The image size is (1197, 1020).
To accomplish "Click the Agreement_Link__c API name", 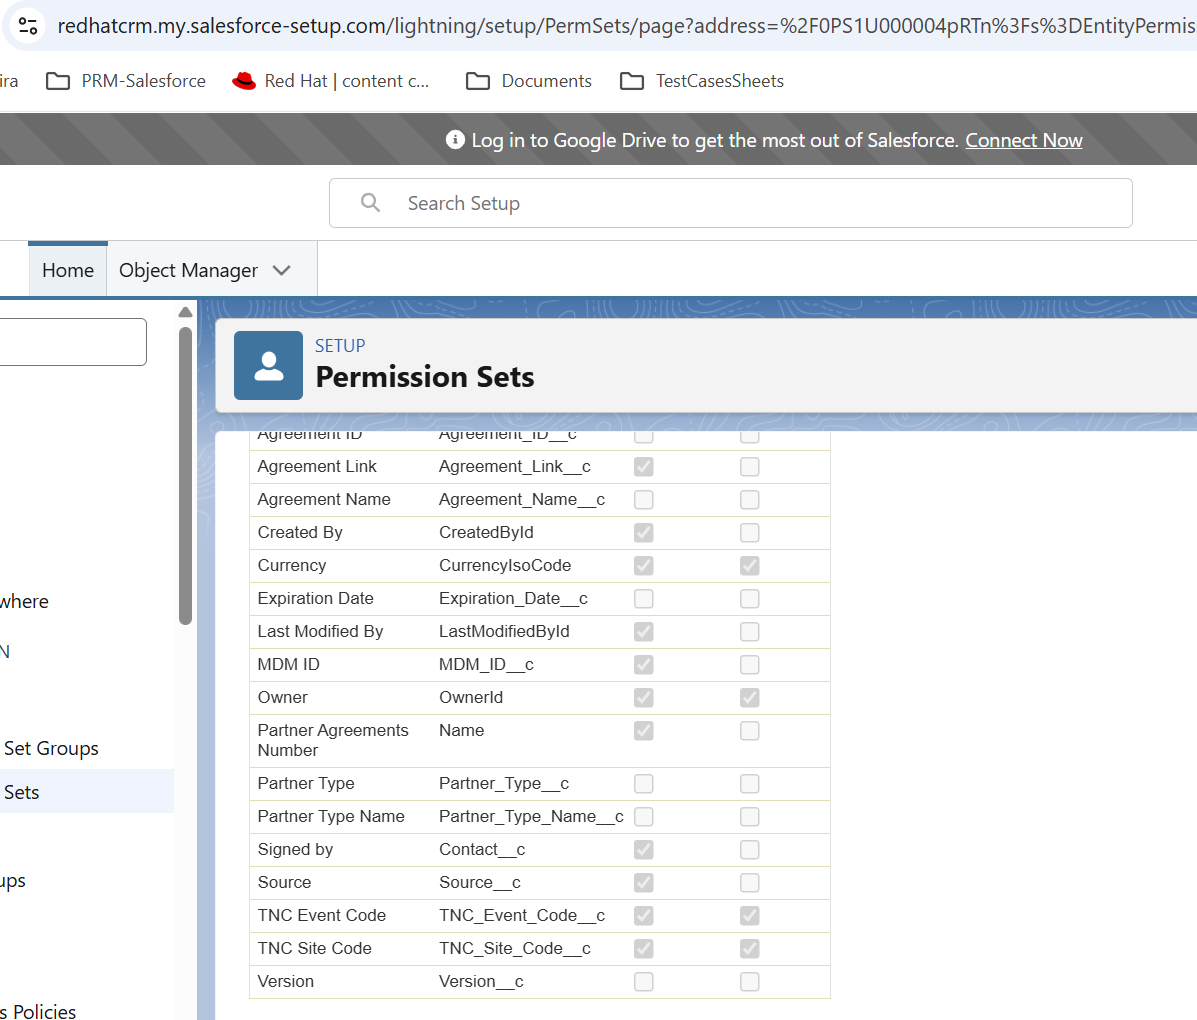I will point(515,466).
